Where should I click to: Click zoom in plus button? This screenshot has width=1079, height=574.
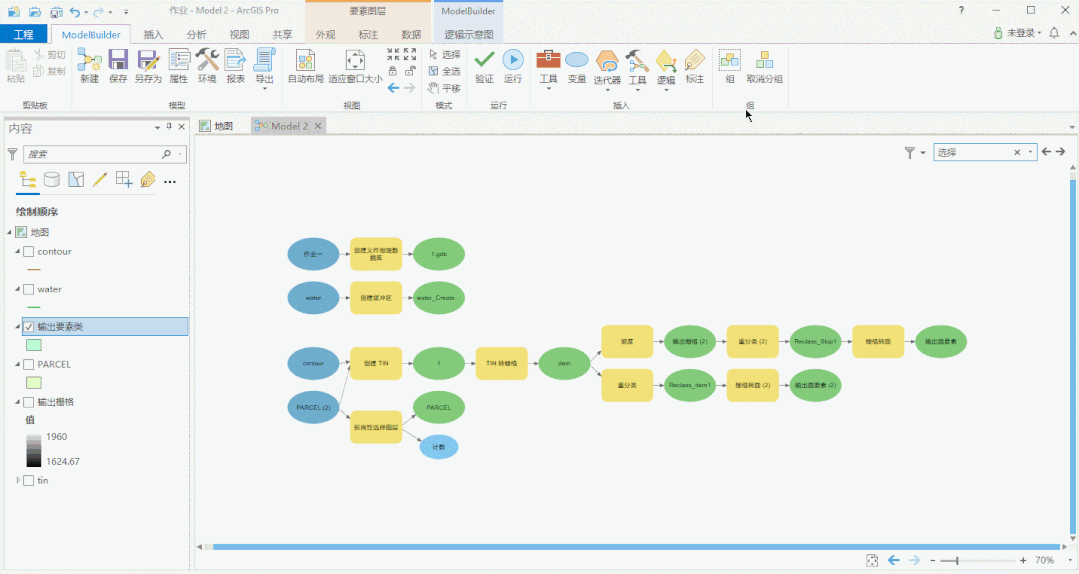(1023, 560)
